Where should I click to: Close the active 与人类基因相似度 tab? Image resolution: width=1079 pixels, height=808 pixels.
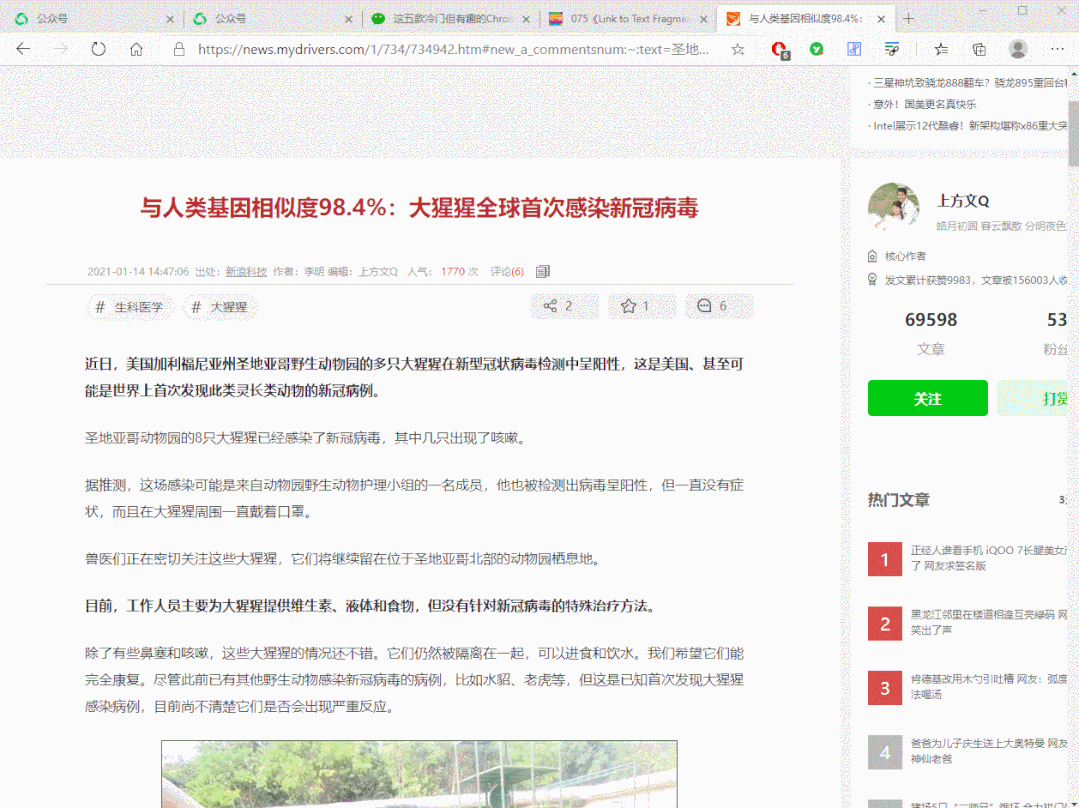click(882, 19)
